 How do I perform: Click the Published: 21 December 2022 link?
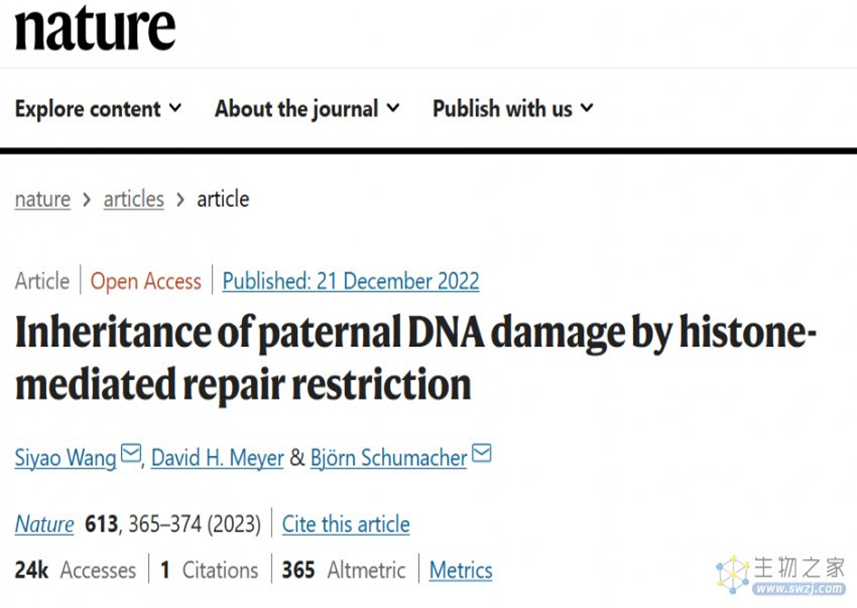click(x=351, y=281)
